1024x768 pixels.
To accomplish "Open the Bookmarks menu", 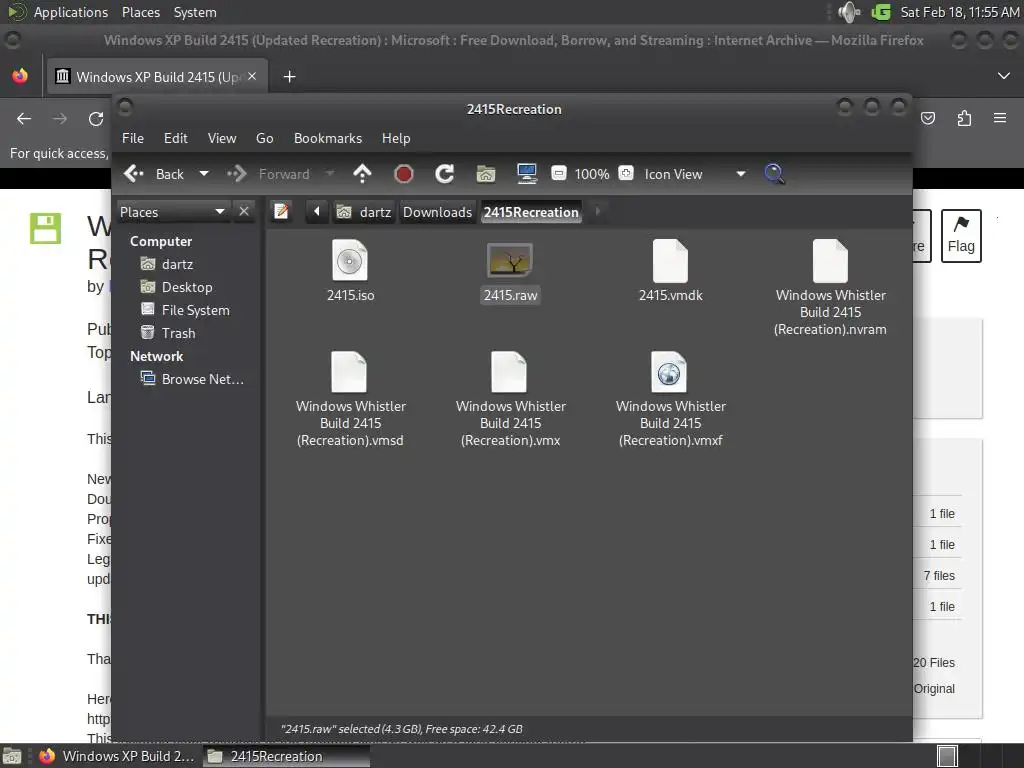I will click(x=327, y=138).
